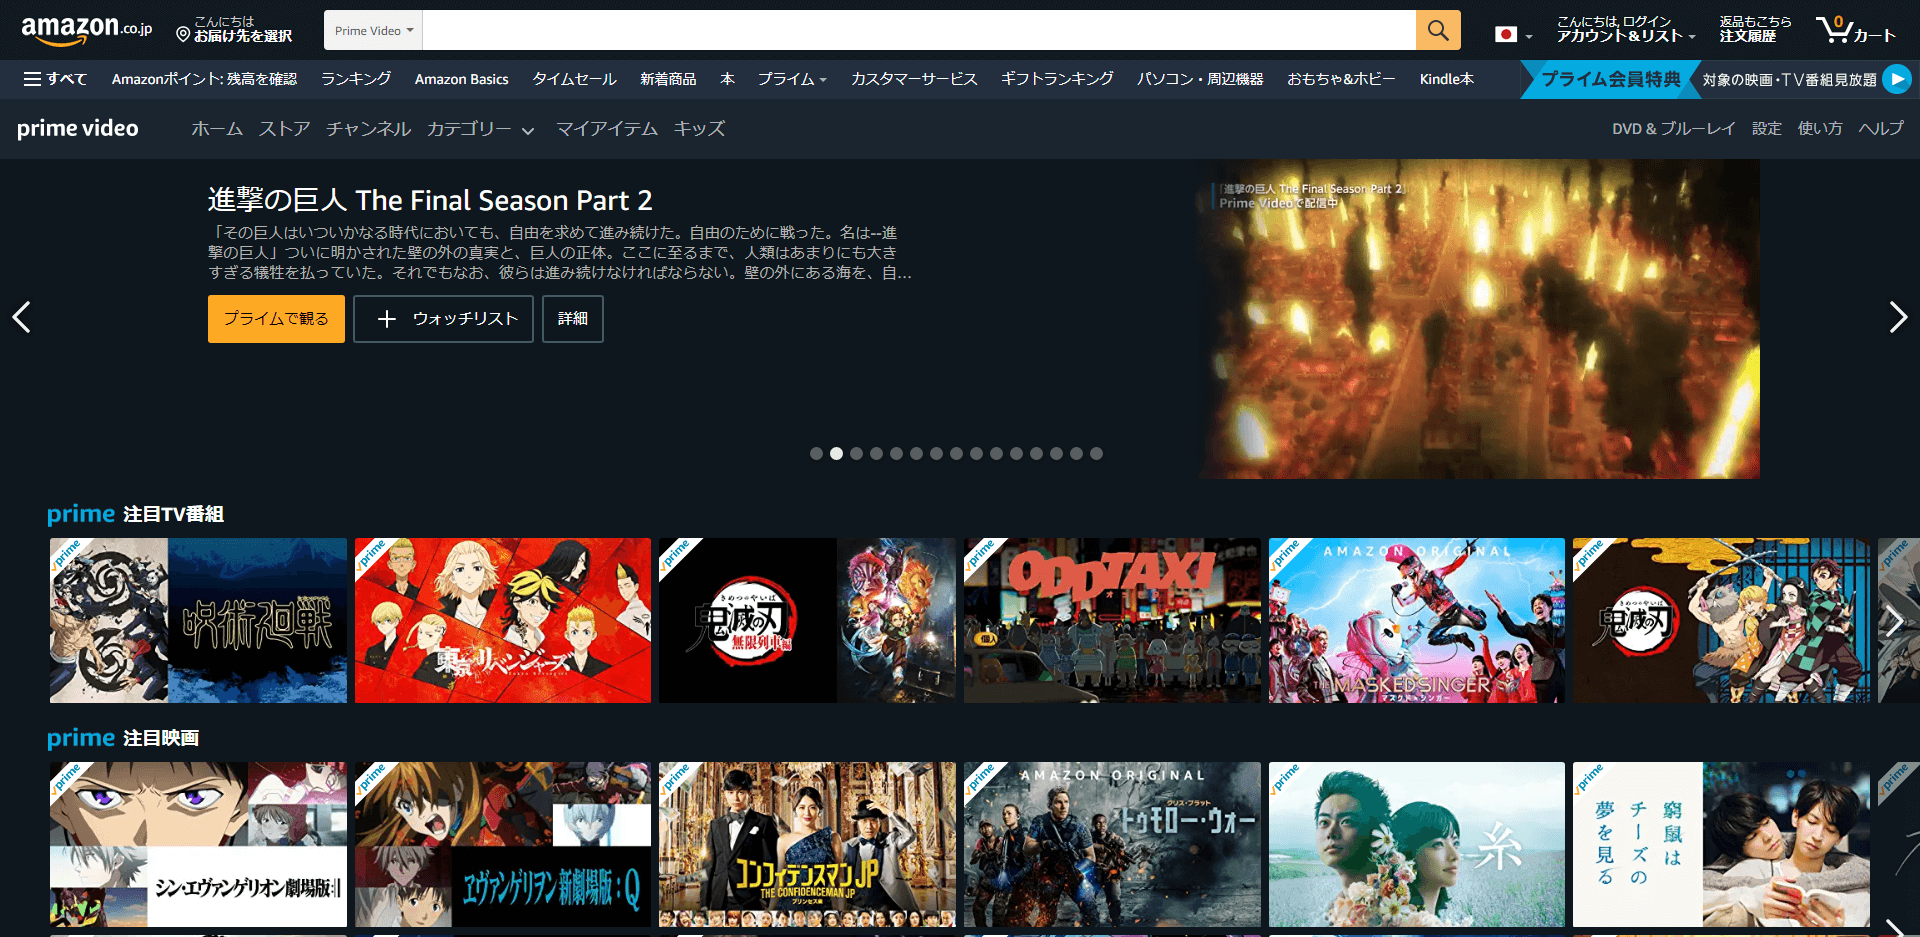Open タイムセール link
Screen dimensions: 1920x937
(x=574, y=79)
